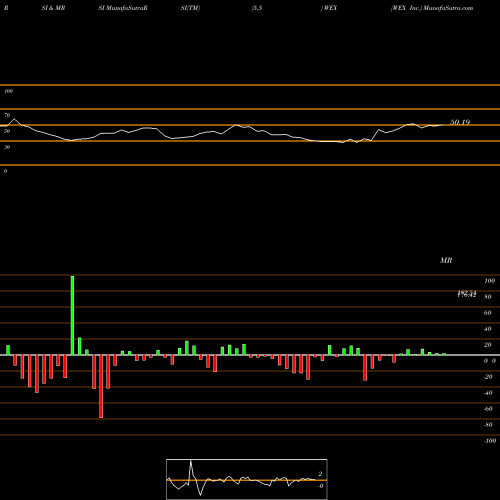Click the 'SI(TM)' header label
This screenshot has width=500, height=500.
pyautogui.click(x=190, y=8)
